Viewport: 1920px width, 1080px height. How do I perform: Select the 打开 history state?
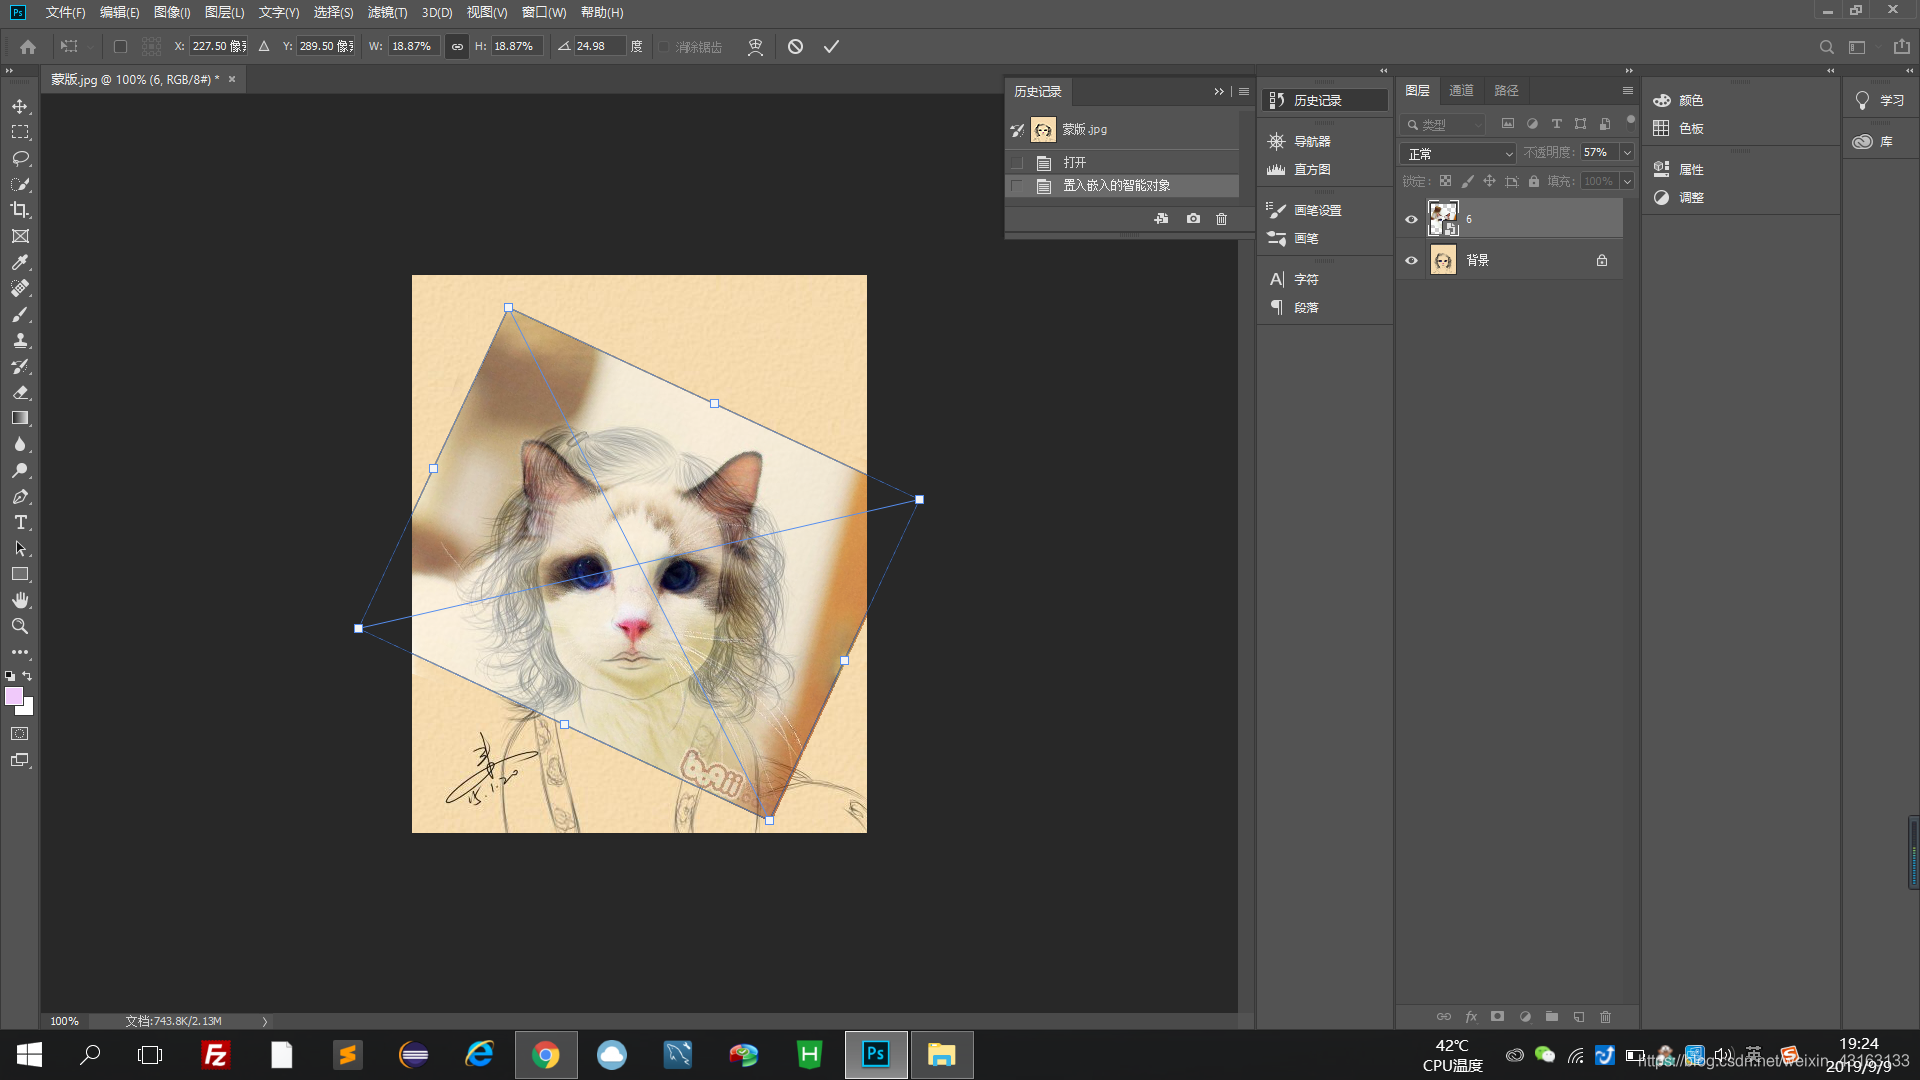coord(1075,162)
